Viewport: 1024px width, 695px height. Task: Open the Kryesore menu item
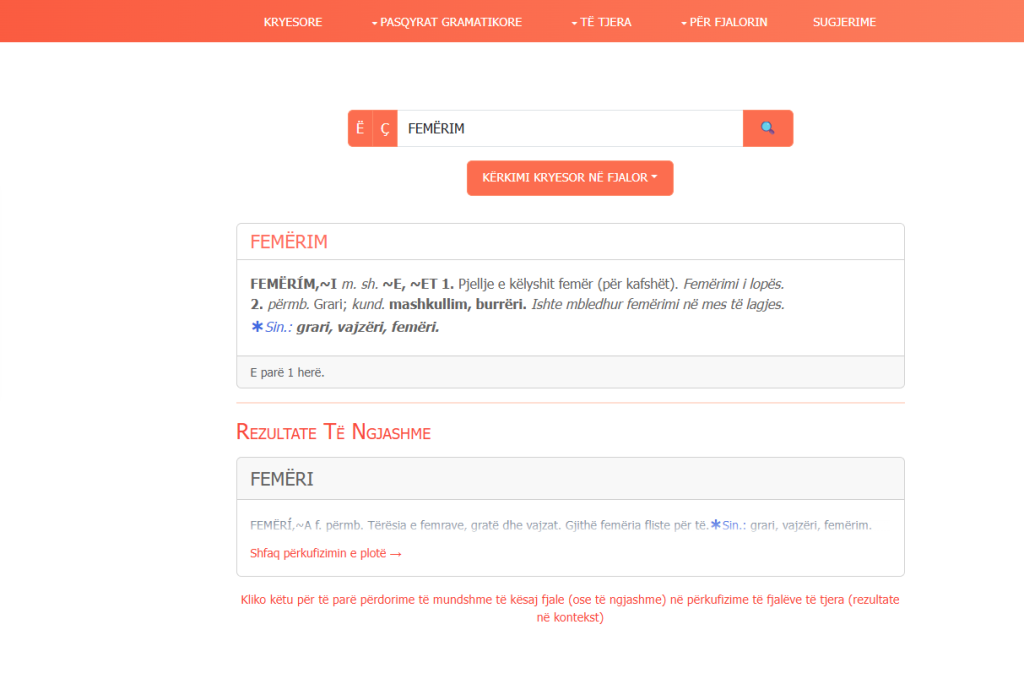click(x=292, y=22)
